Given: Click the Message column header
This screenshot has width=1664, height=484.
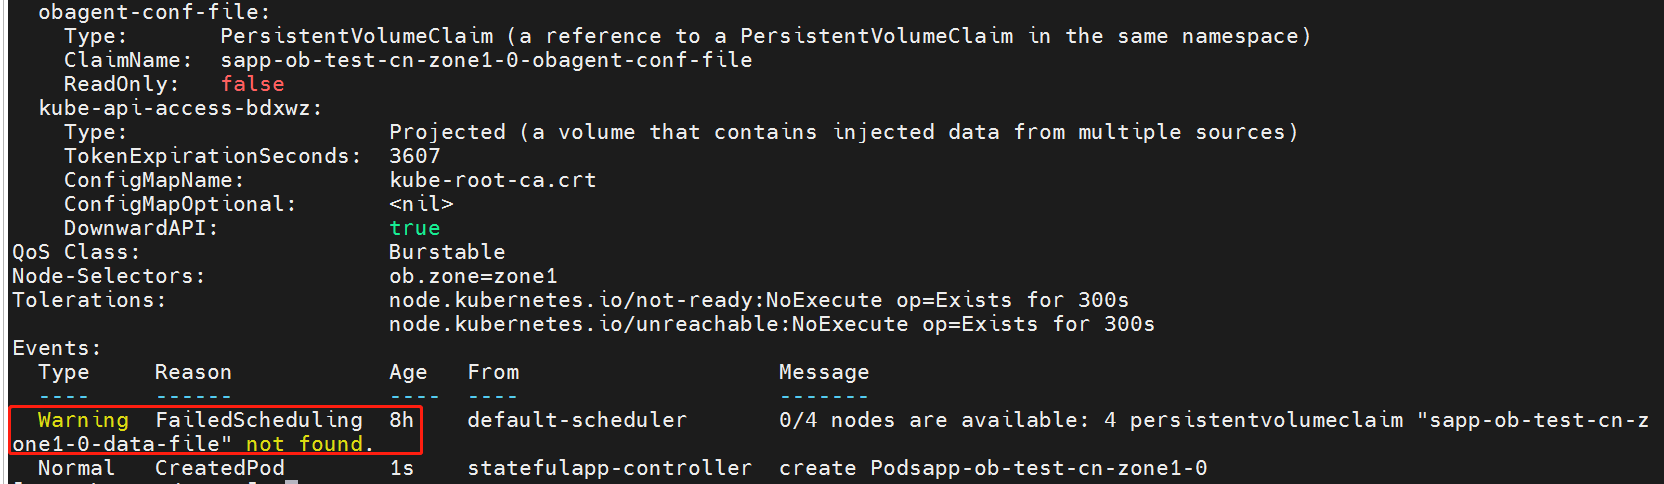Looking at the screenshot, I should coord(824,372).
